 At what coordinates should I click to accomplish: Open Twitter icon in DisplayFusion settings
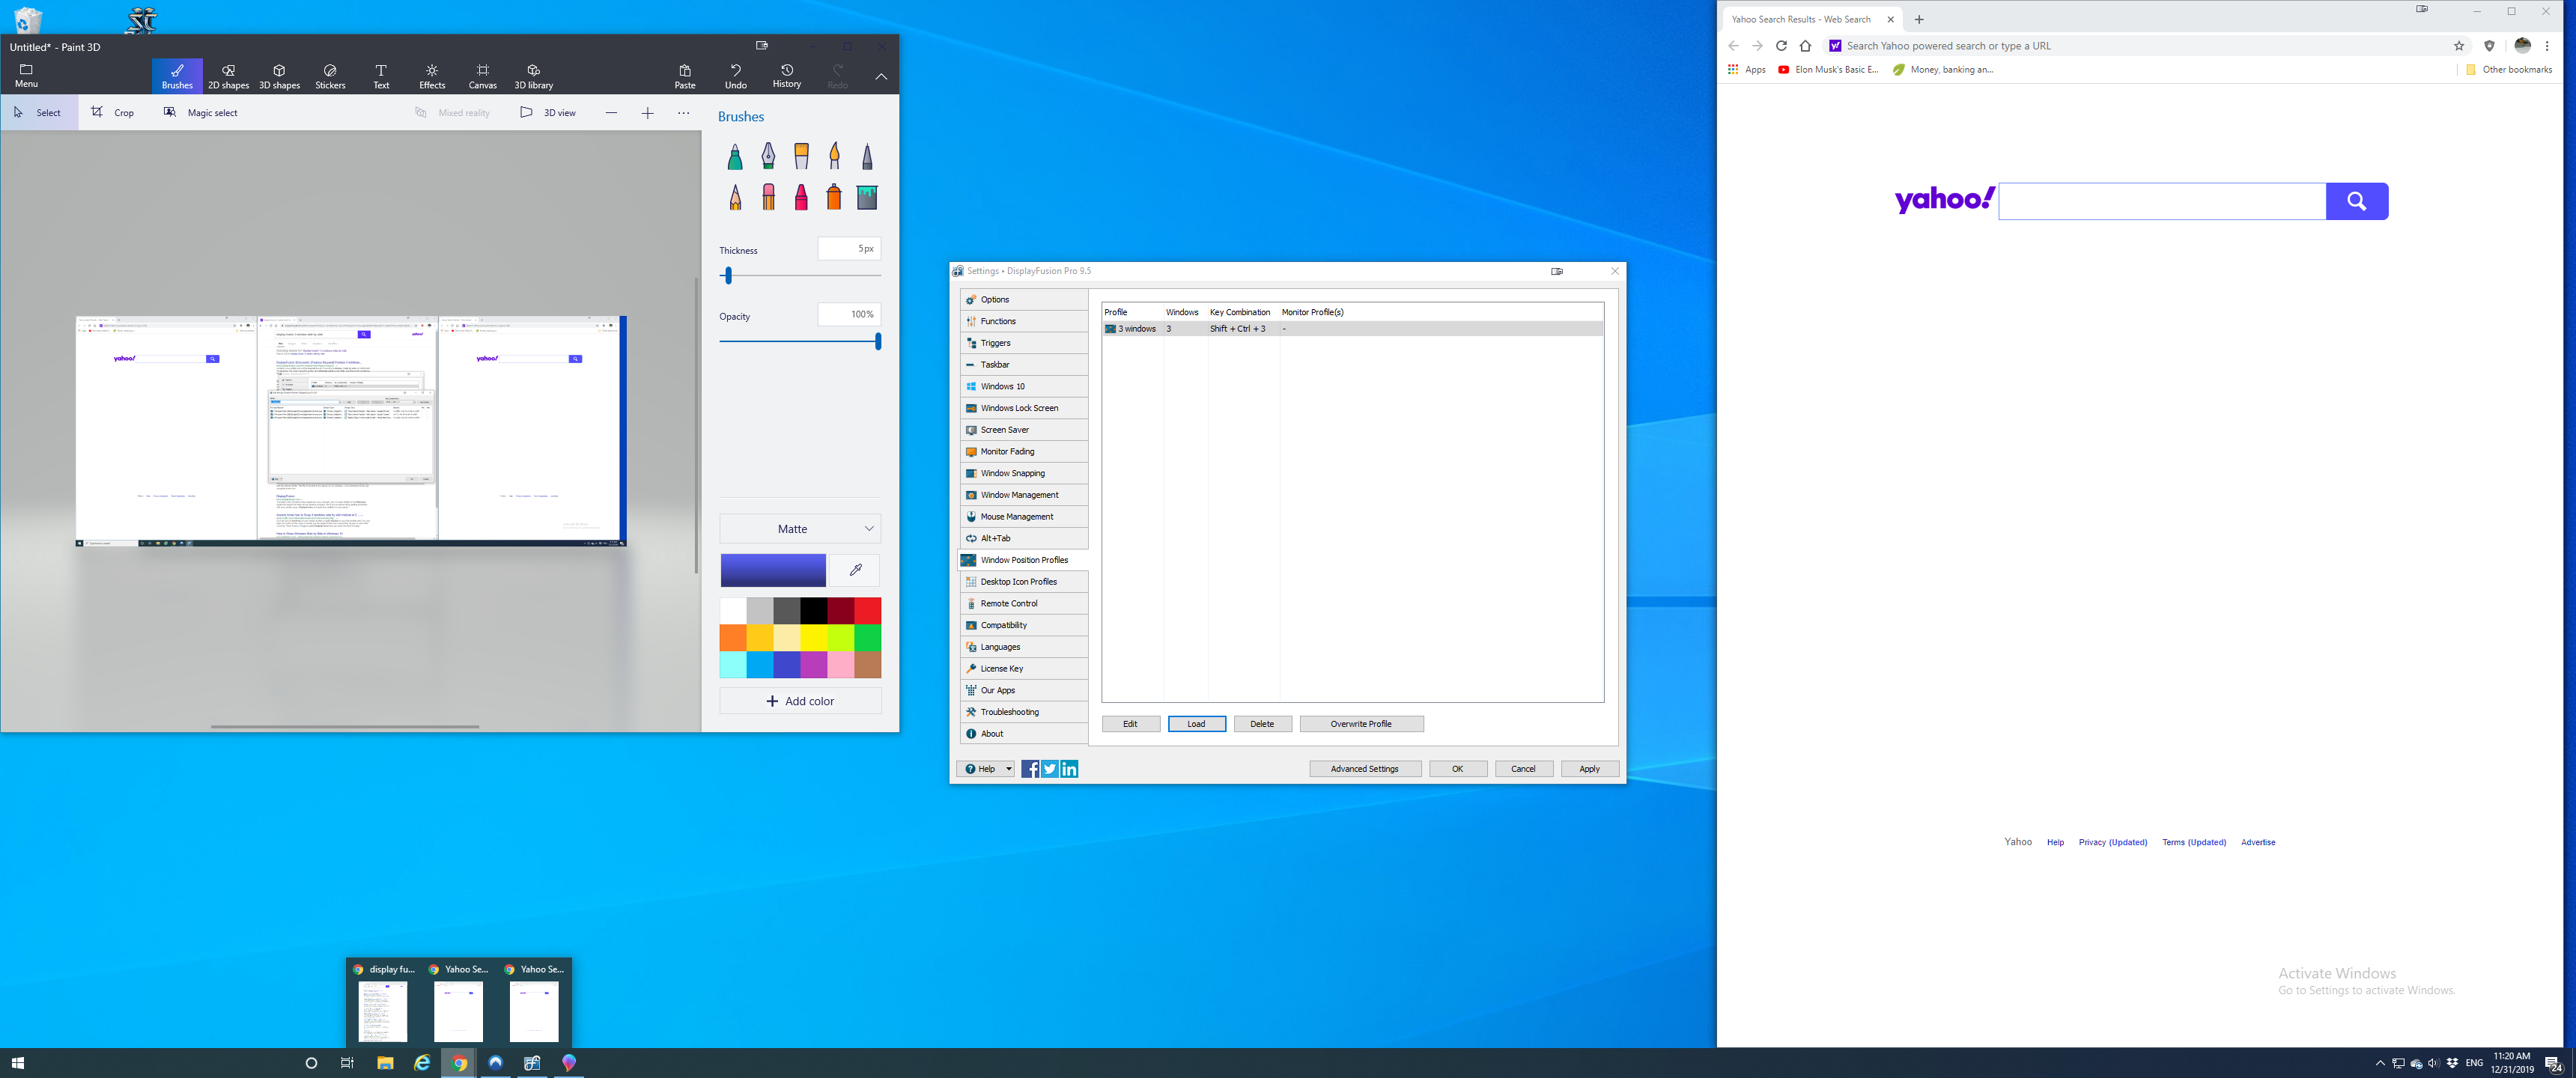(x=1050, y=769)
